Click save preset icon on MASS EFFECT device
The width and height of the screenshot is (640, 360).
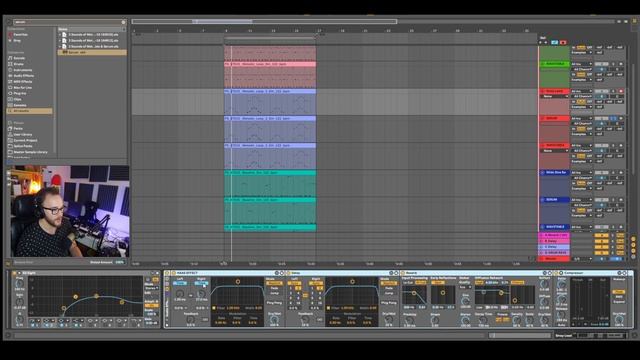click(x=282, y=273)
